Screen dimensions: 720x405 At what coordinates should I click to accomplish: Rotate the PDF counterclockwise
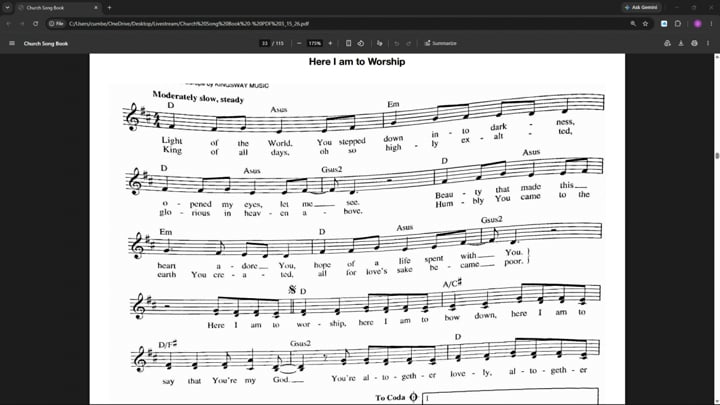click(361, 43)
